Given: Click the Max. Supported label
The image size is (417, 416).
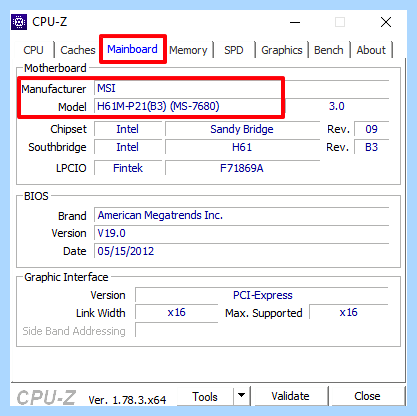Looking at the screenshot, I should [264, 313].
